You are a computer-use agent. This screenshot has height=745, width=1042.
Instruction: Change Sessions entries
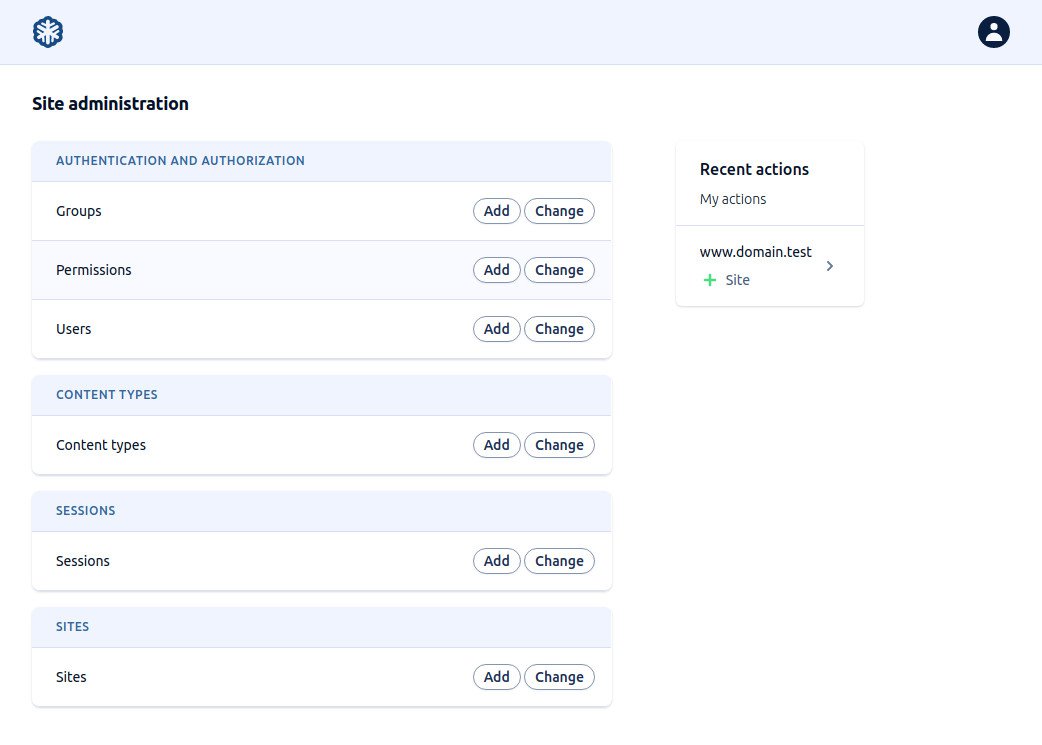(559, 561)
